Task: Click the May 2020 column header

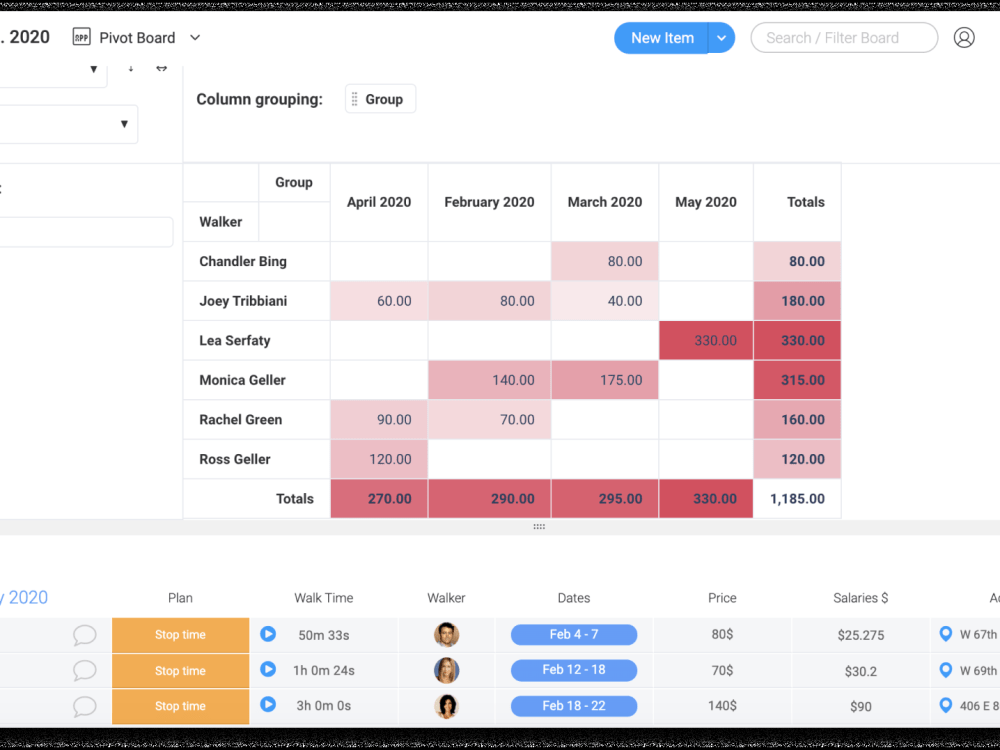Action: tap(706, 202)
